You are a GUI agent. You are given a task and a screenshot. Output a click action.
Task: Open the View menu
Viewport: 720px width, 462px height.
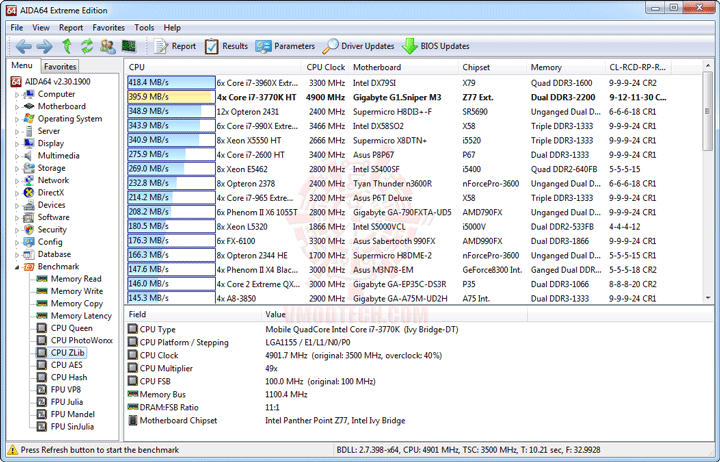(41, 28)
